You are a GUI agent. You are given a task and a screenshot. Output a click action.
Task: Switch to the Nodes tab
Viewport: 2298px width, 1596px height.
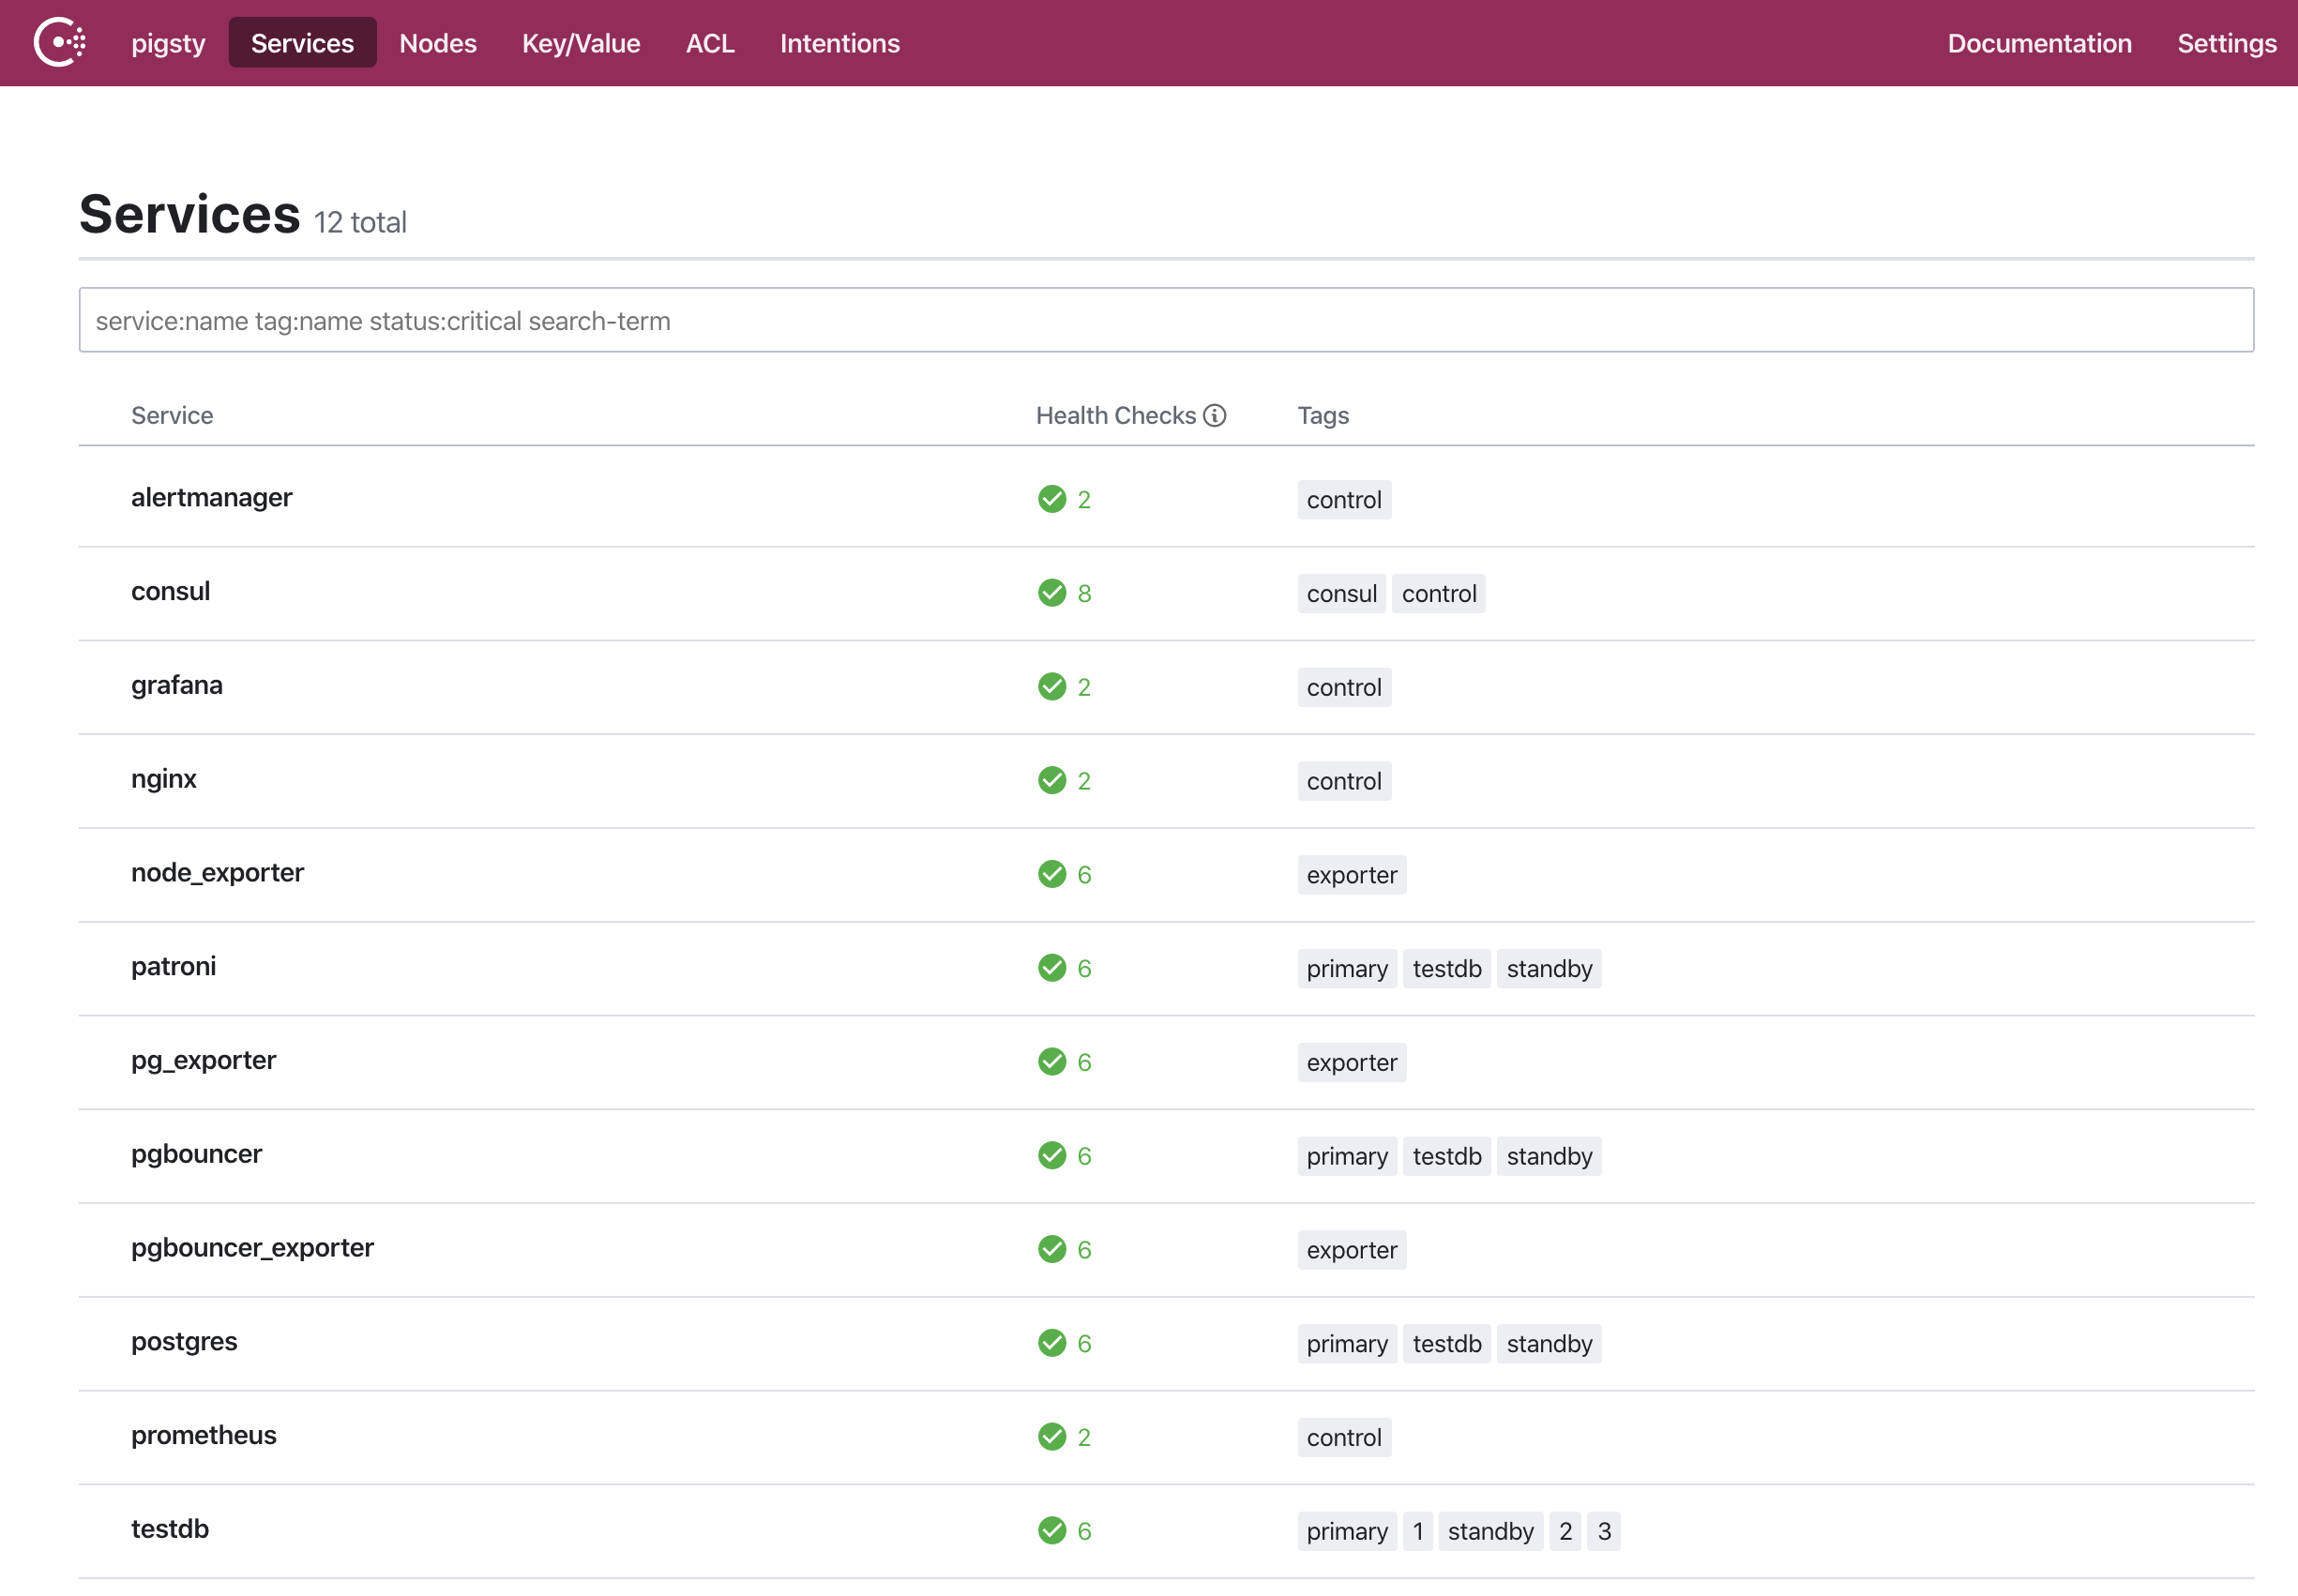(437, 43)
